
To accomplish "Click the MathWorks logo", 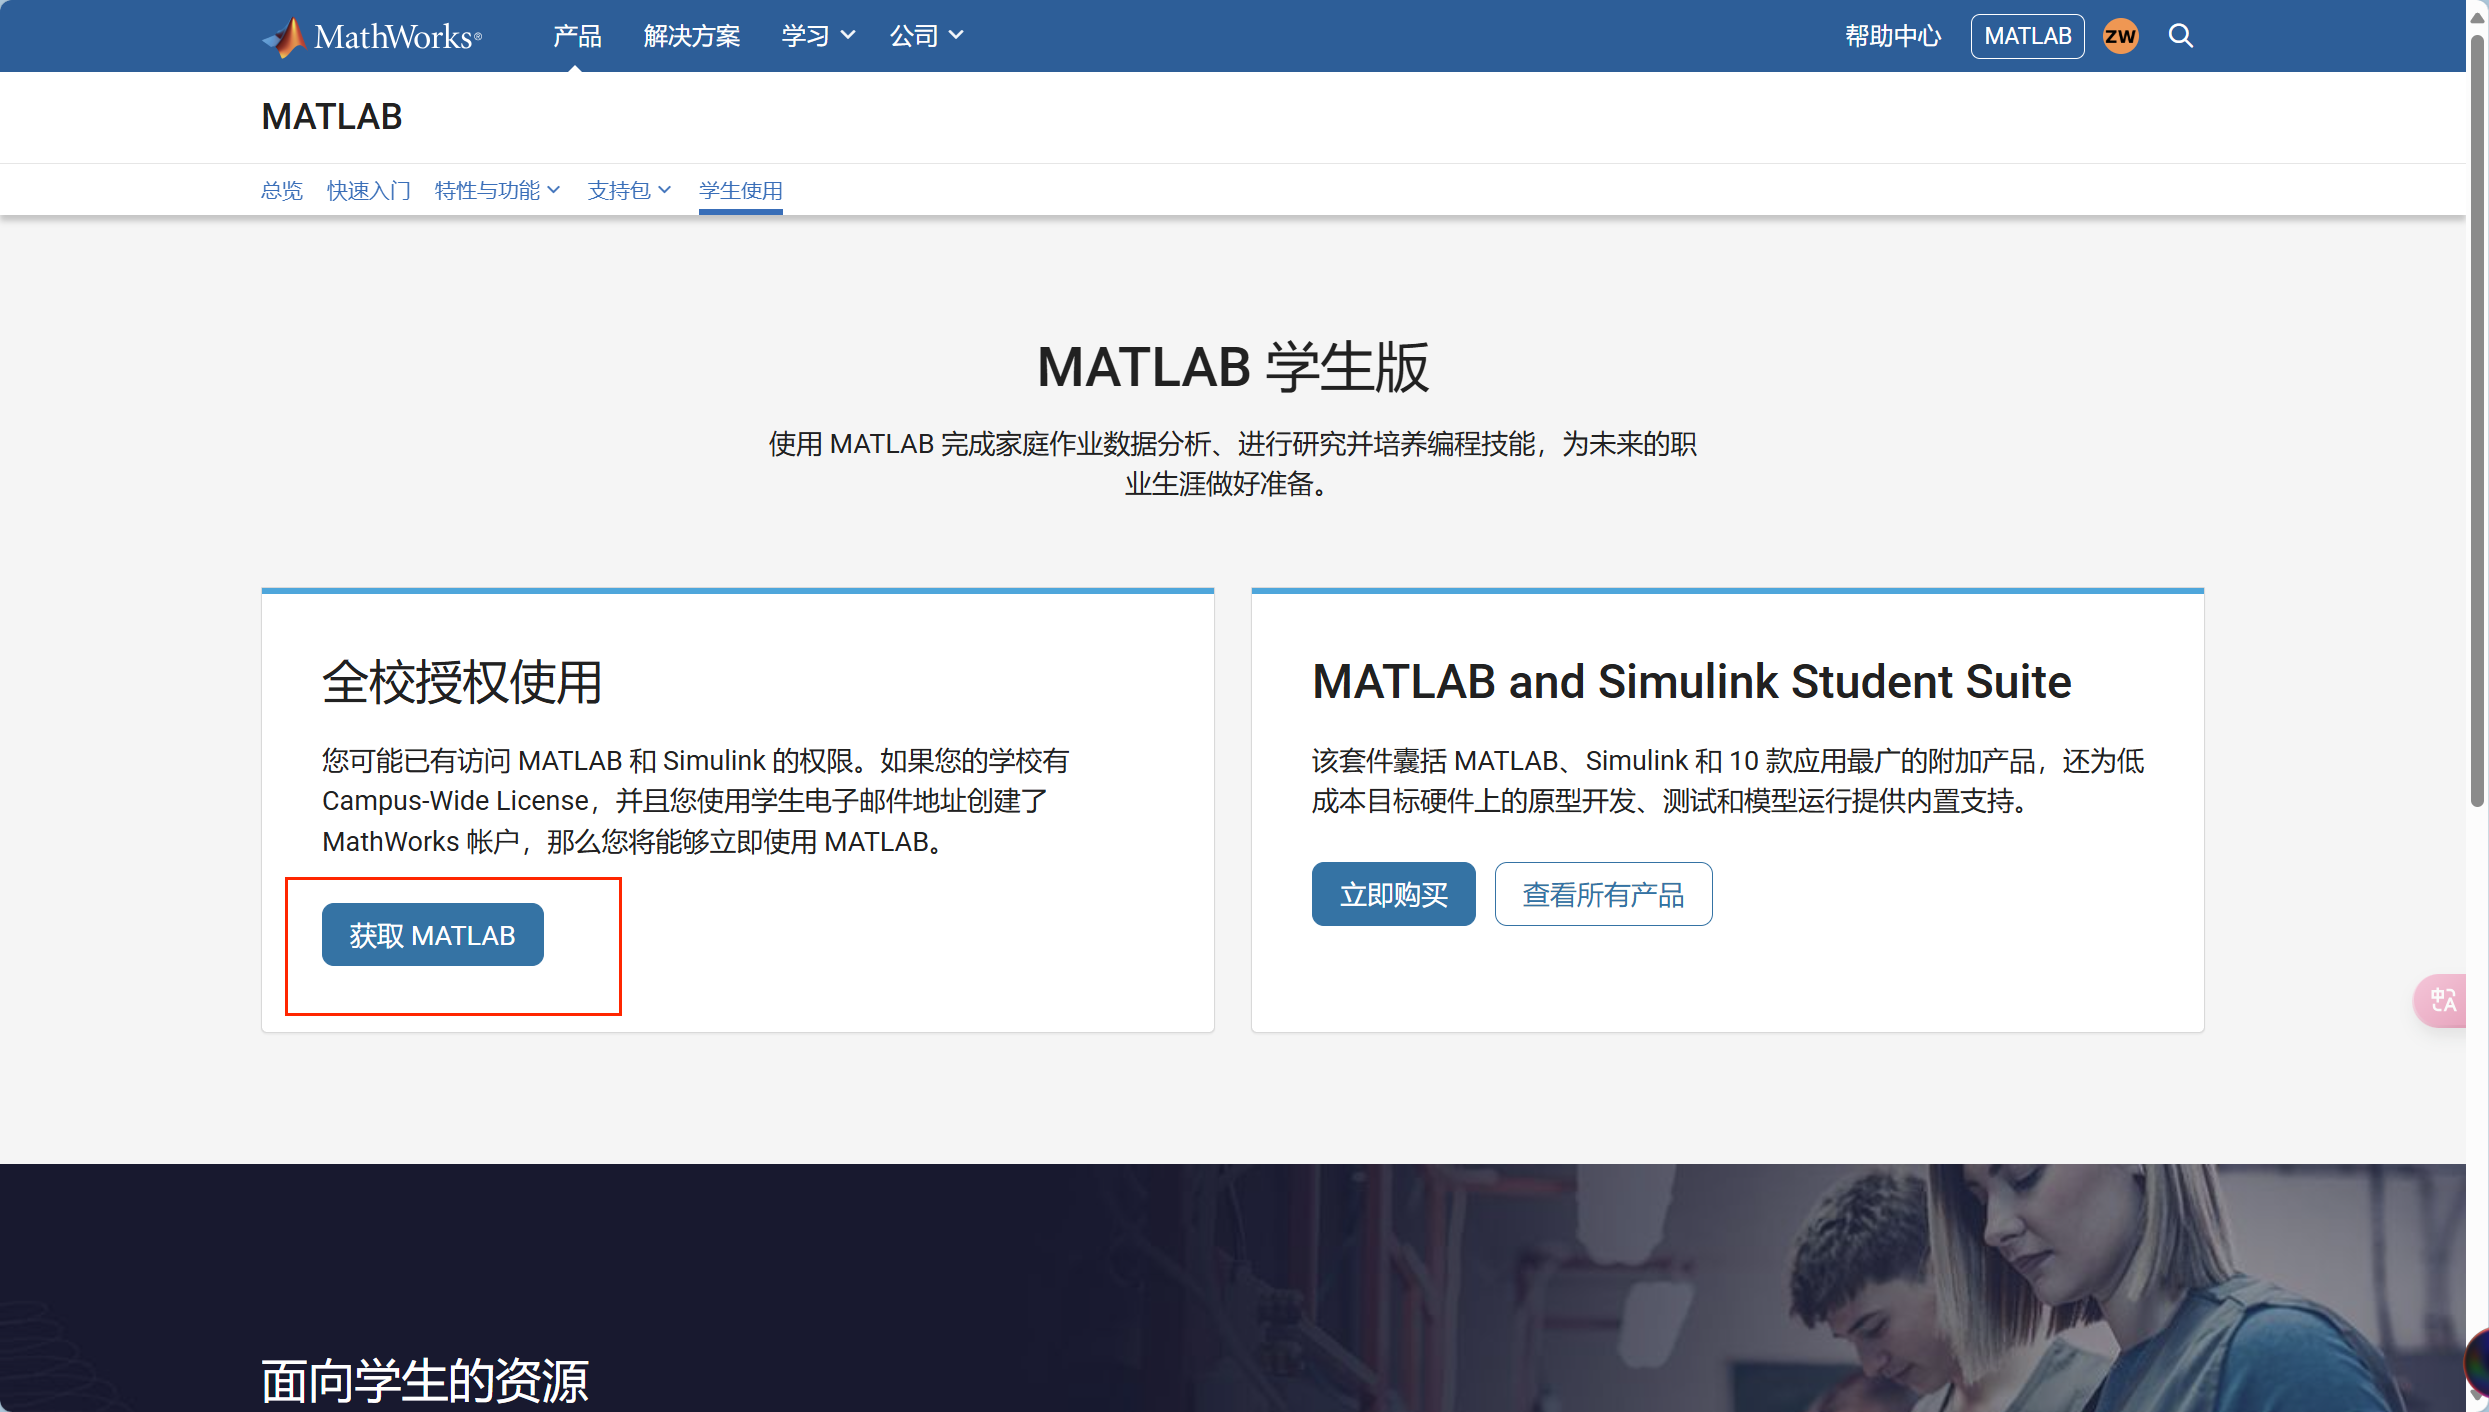I will [x=372, y=36].
